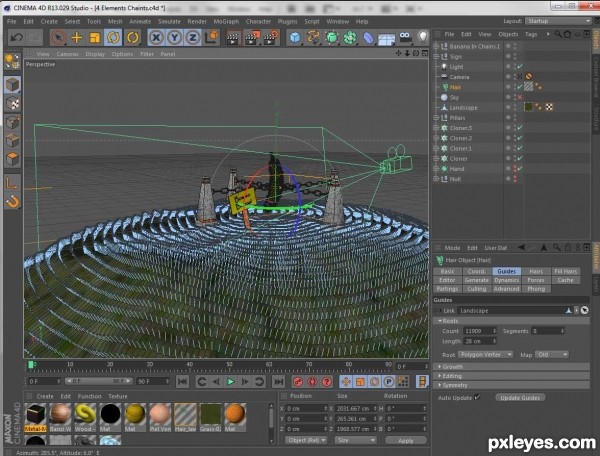Image resolution: width=600 pixels, height=456 pixels.
Task: Toggle world coordinate system icon
Action: coord(212,37)
